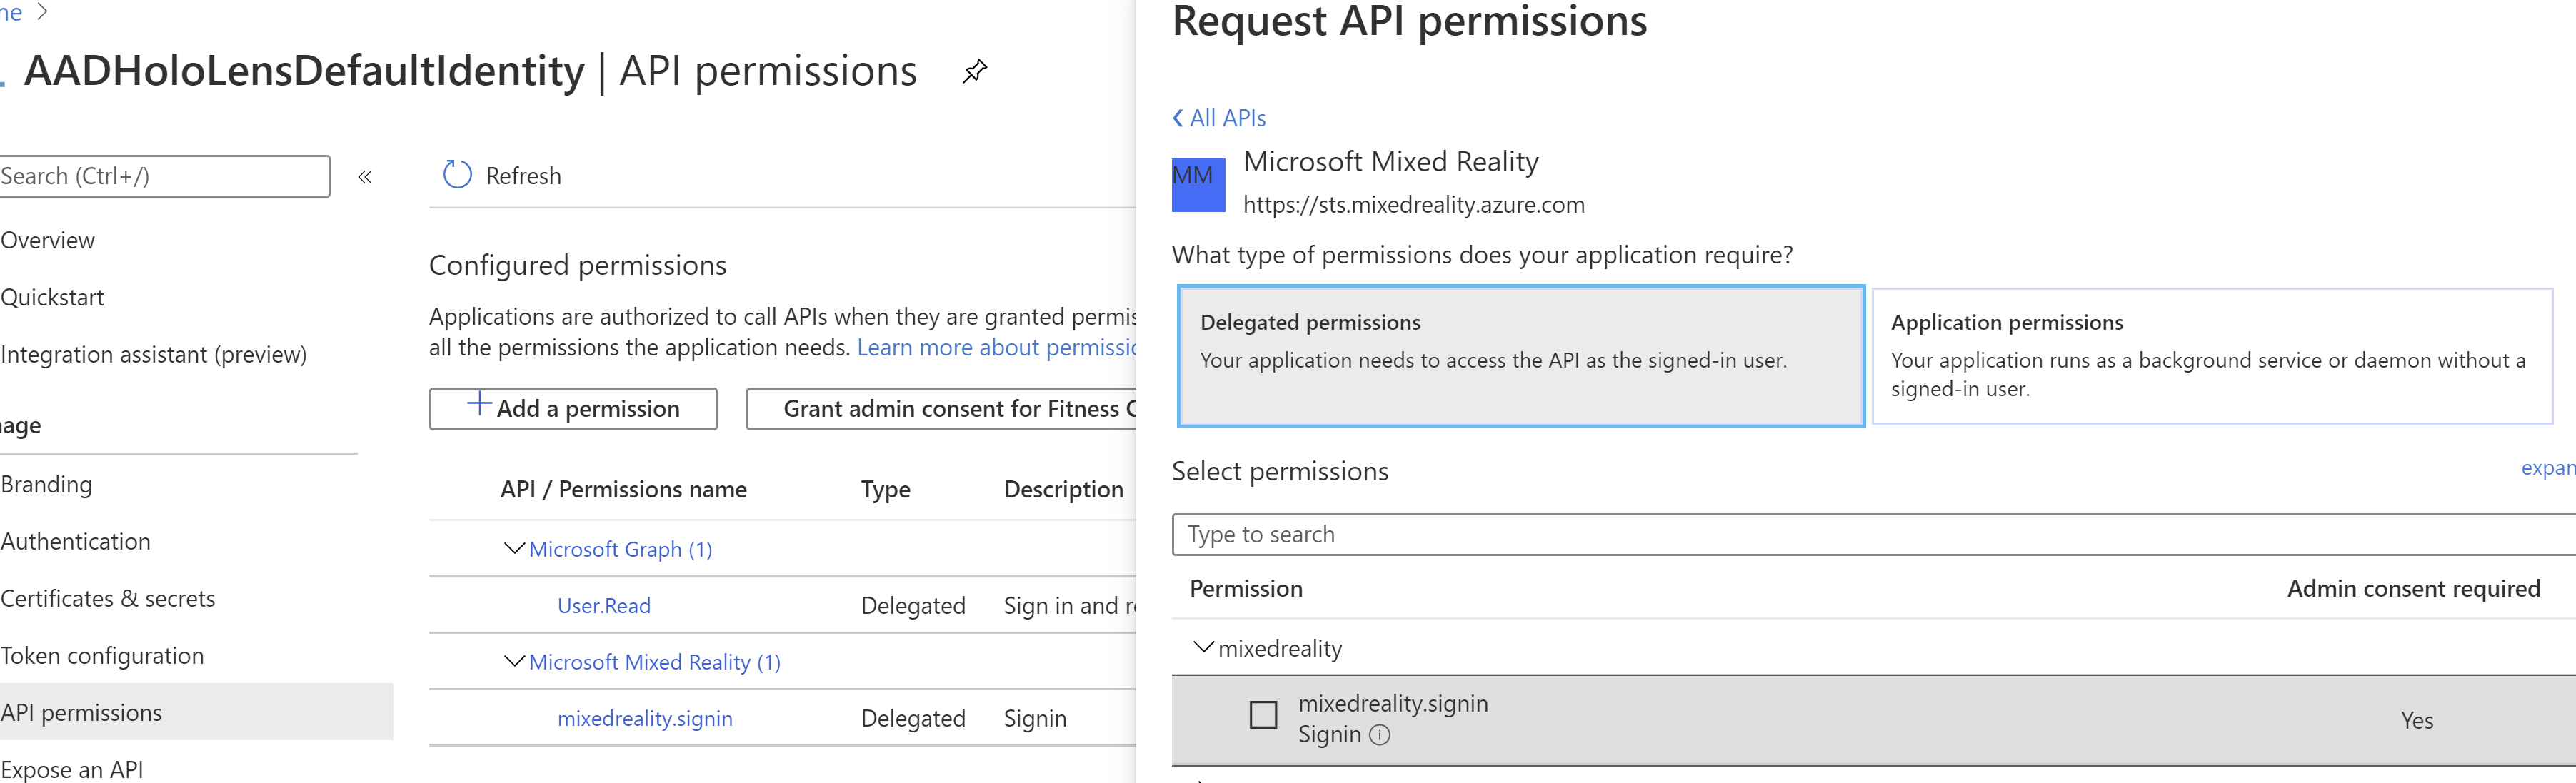
Task: Click the Permission column header
Action: 1246,588
